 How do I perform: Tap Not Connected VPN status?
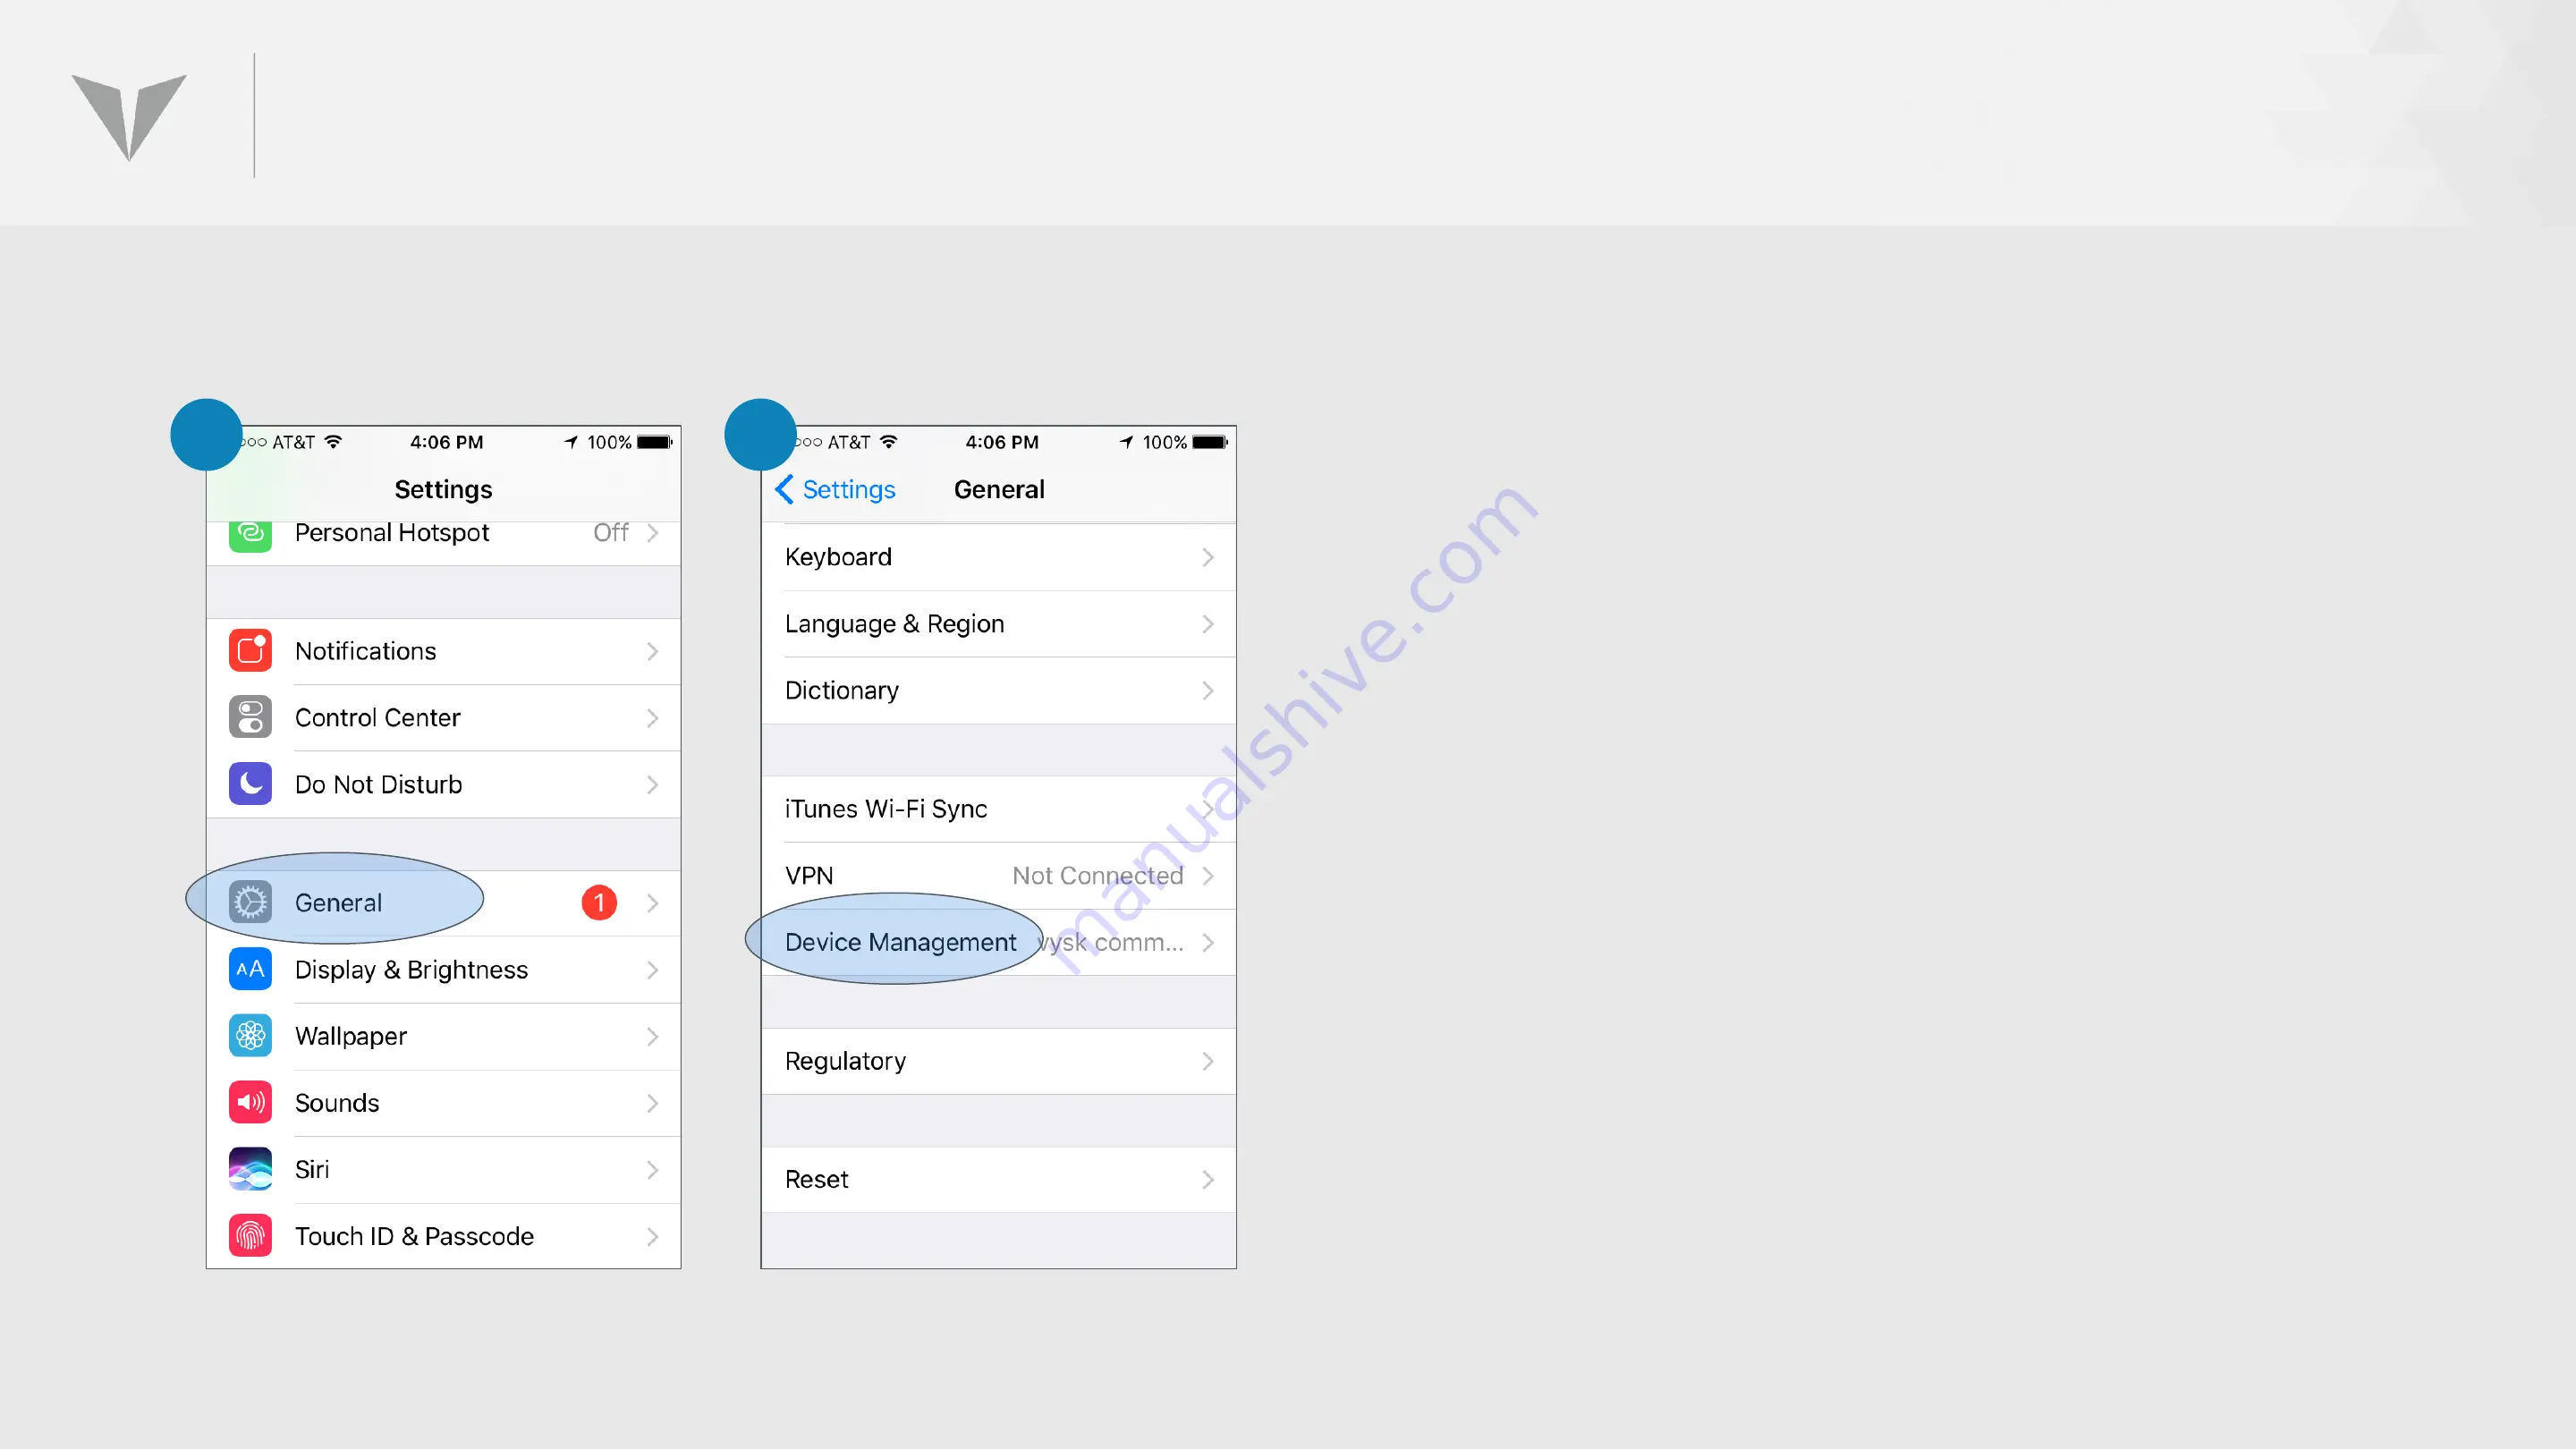[1098, 875]
